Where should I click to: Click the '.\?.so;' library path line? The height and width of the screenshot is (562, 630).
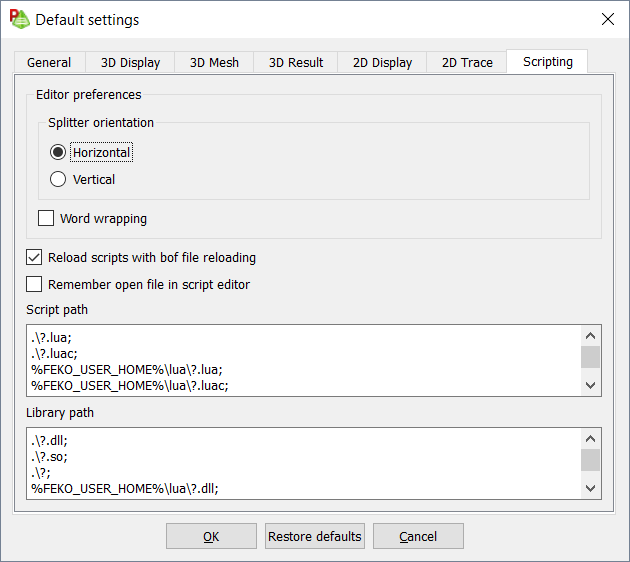49,457
